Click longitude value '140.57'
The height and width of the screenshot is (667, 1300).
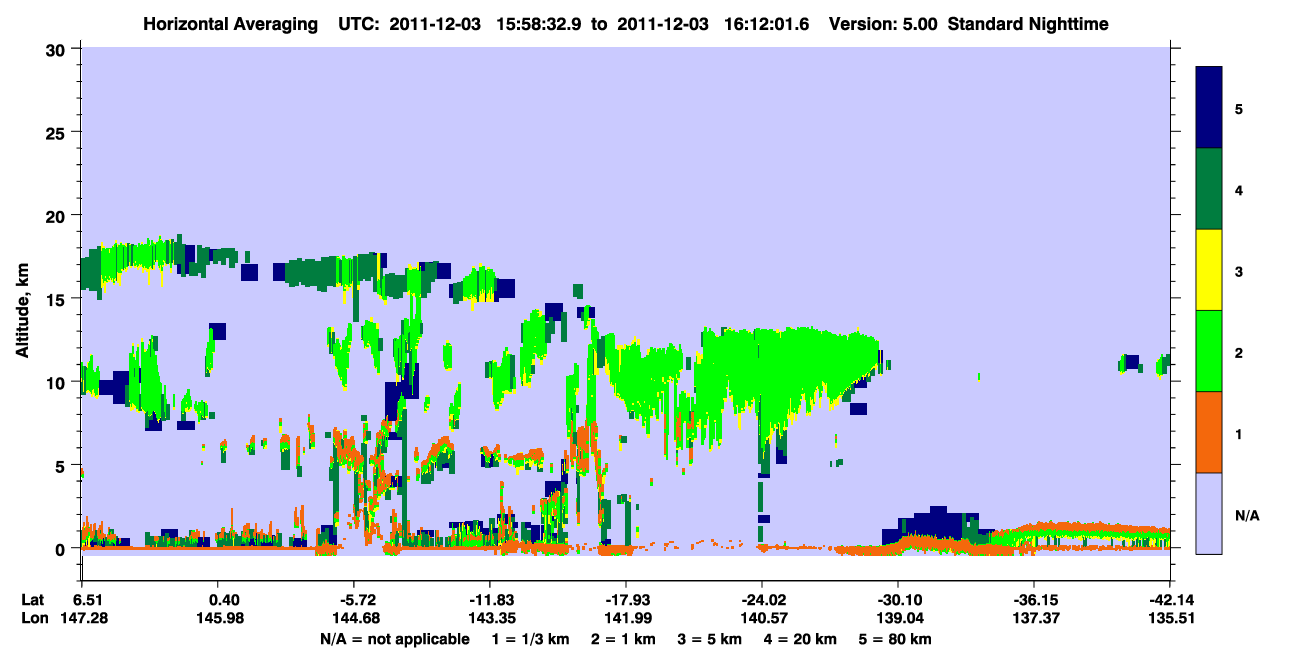coord(766,619)
